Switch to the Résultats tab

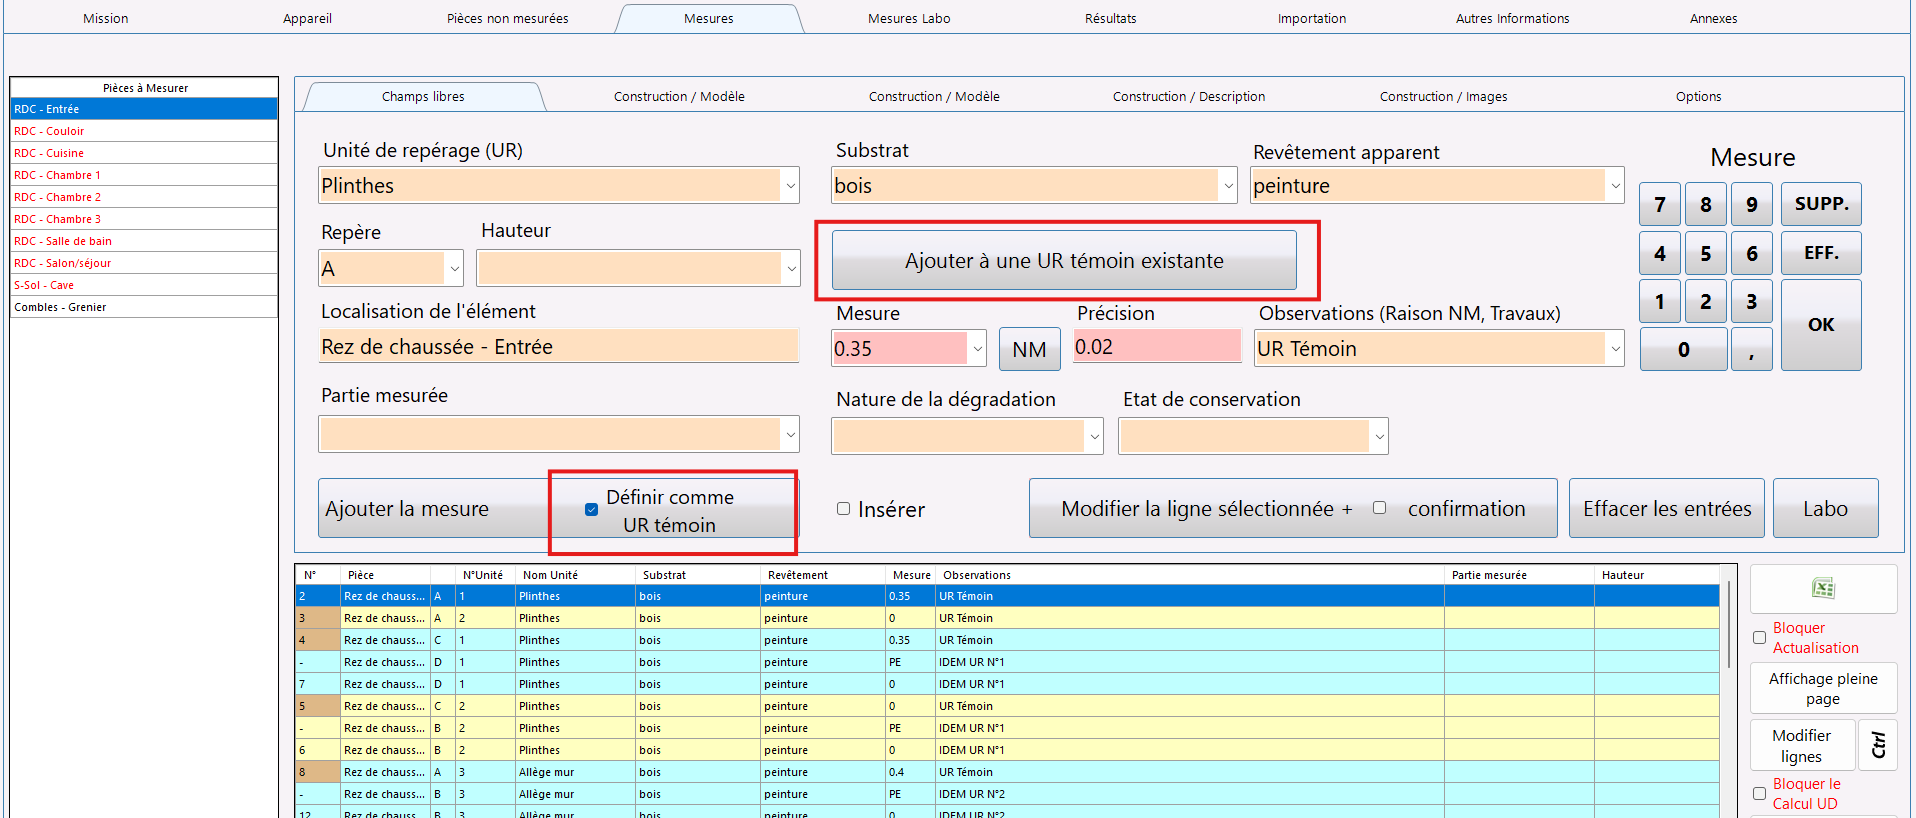(1110, 18)
